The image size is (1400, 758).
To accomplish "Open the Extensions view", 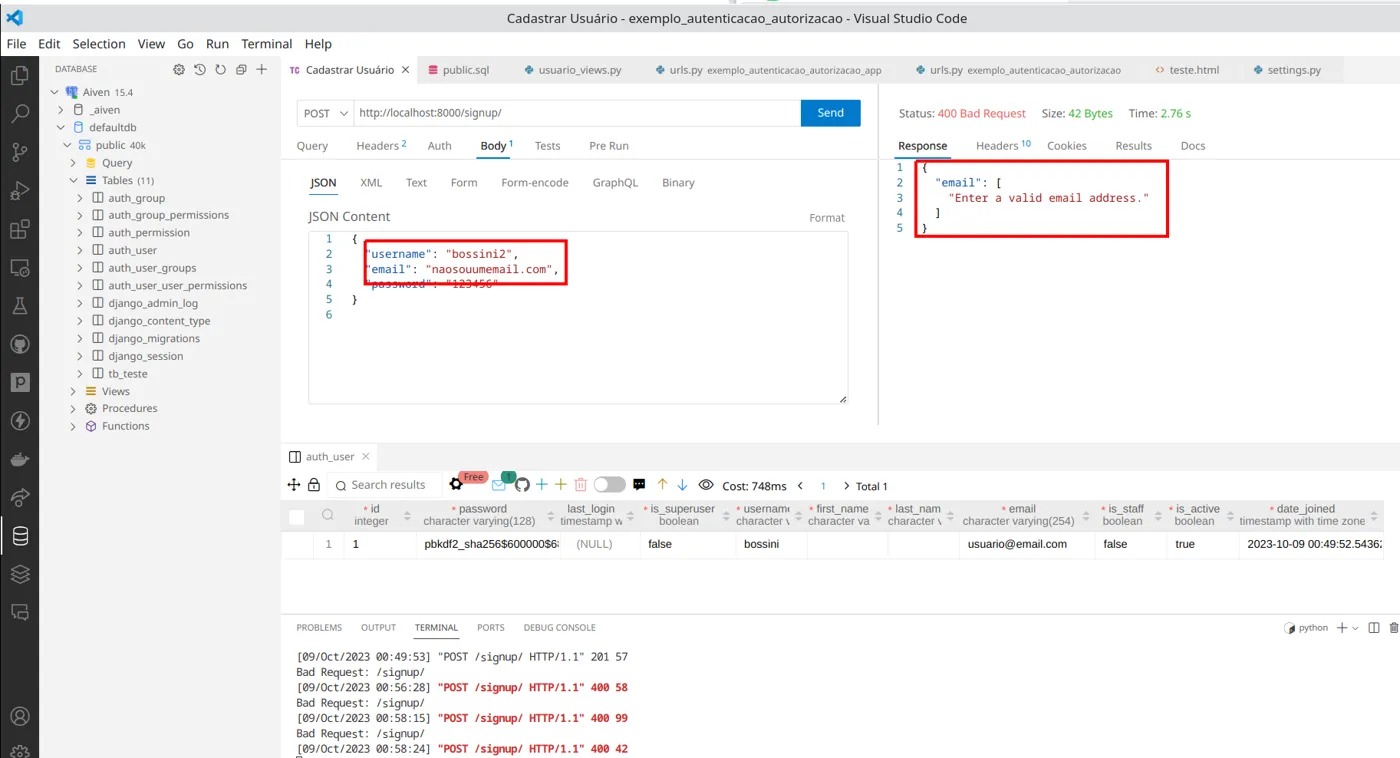I will pos(19,230).
